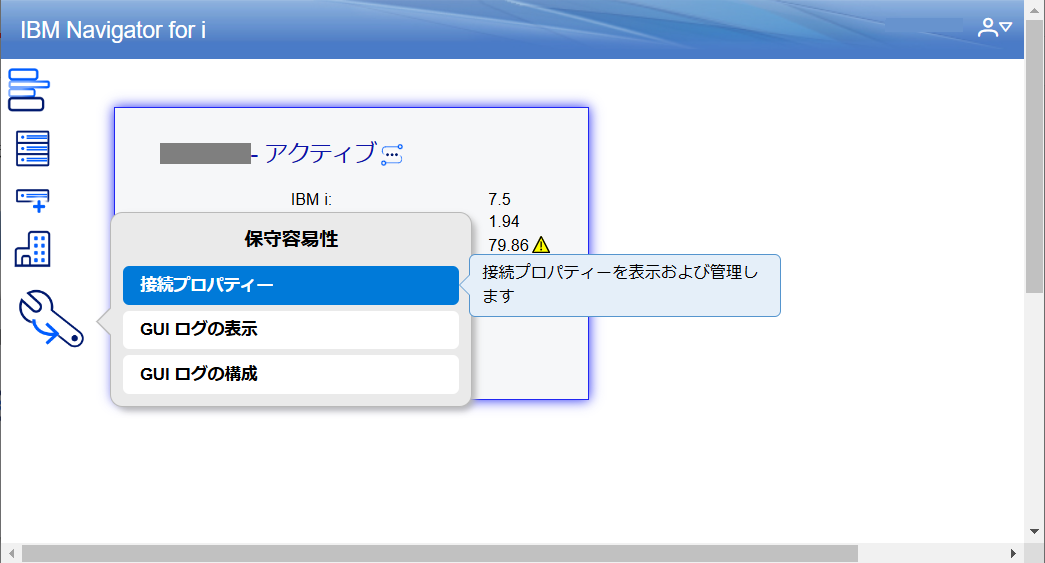
Task: Click the IBM Navigator for i title
Action: point(113,30)
